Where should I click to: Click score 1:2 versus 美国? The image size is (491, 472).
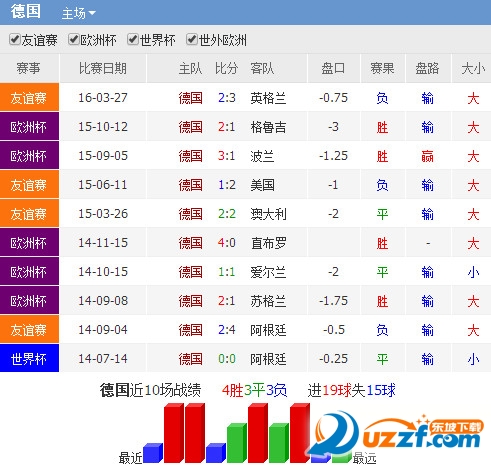click(x=227, y=185)
